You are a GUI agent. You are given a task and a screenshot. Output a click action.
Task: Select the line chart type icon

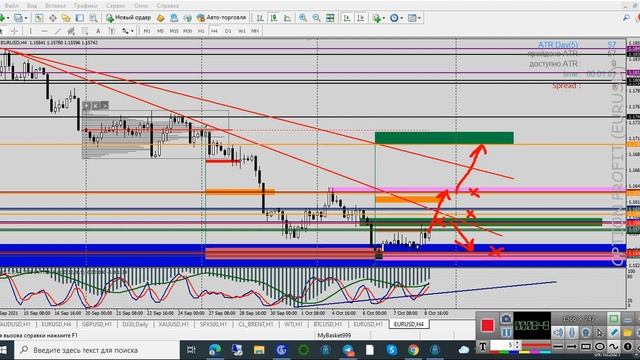pos(287,18)
